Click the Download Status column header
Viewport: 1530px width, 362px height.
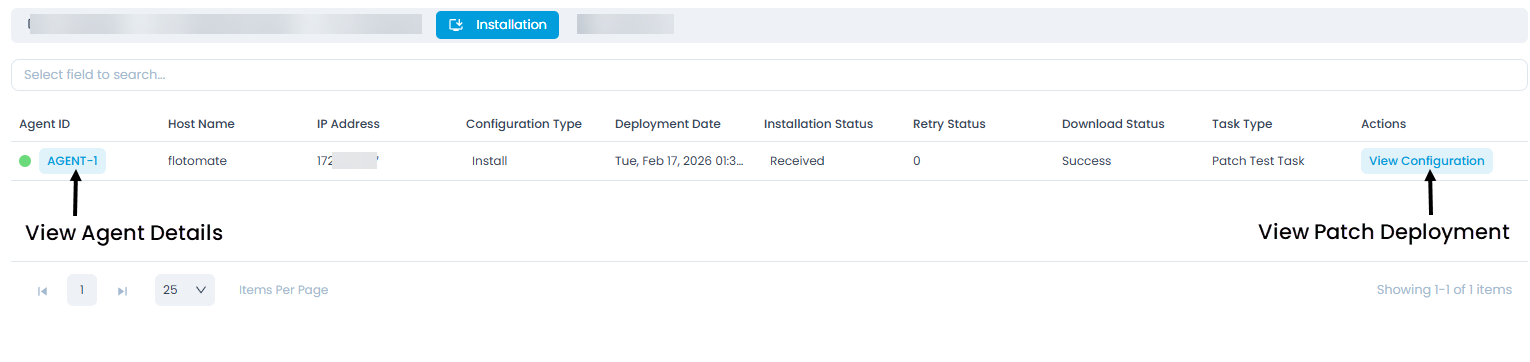pos(1113,124)
